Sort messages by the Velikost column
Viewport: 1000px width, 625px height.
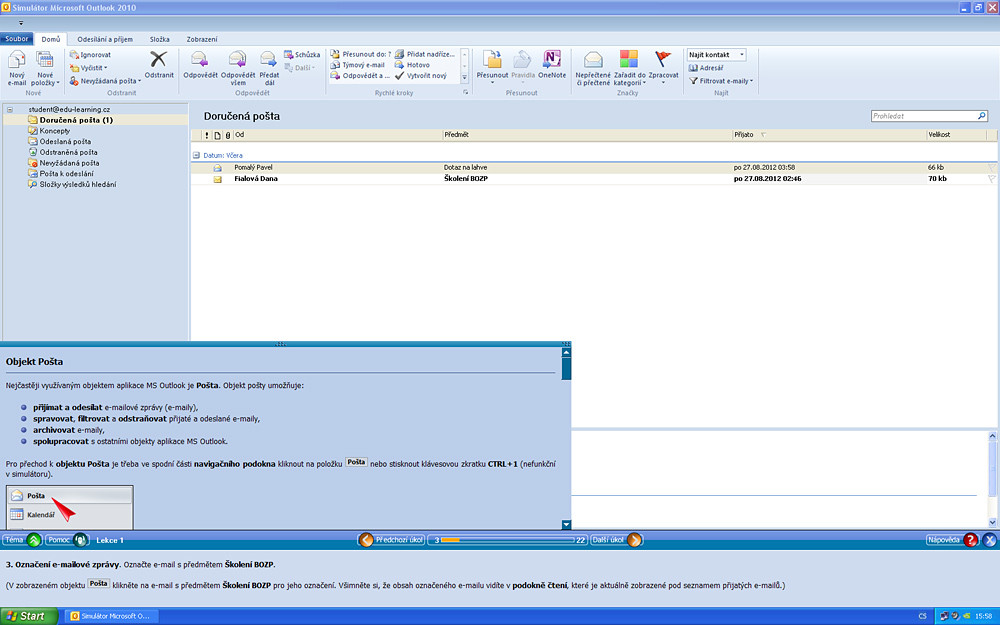click(x=956, y=135)
